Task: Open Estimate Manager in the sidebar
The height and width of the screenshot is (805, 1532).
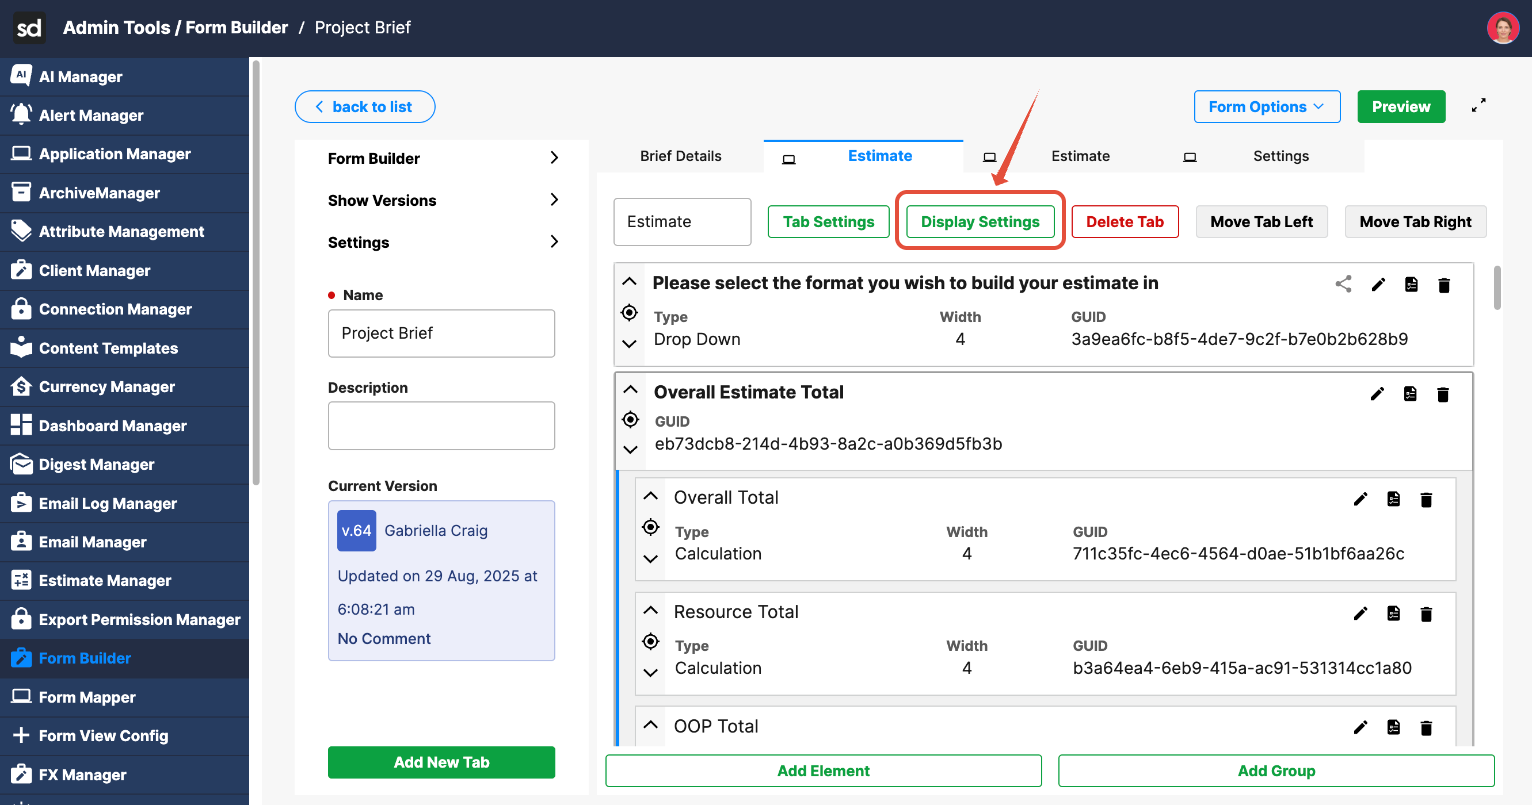Action: [124, 581]
